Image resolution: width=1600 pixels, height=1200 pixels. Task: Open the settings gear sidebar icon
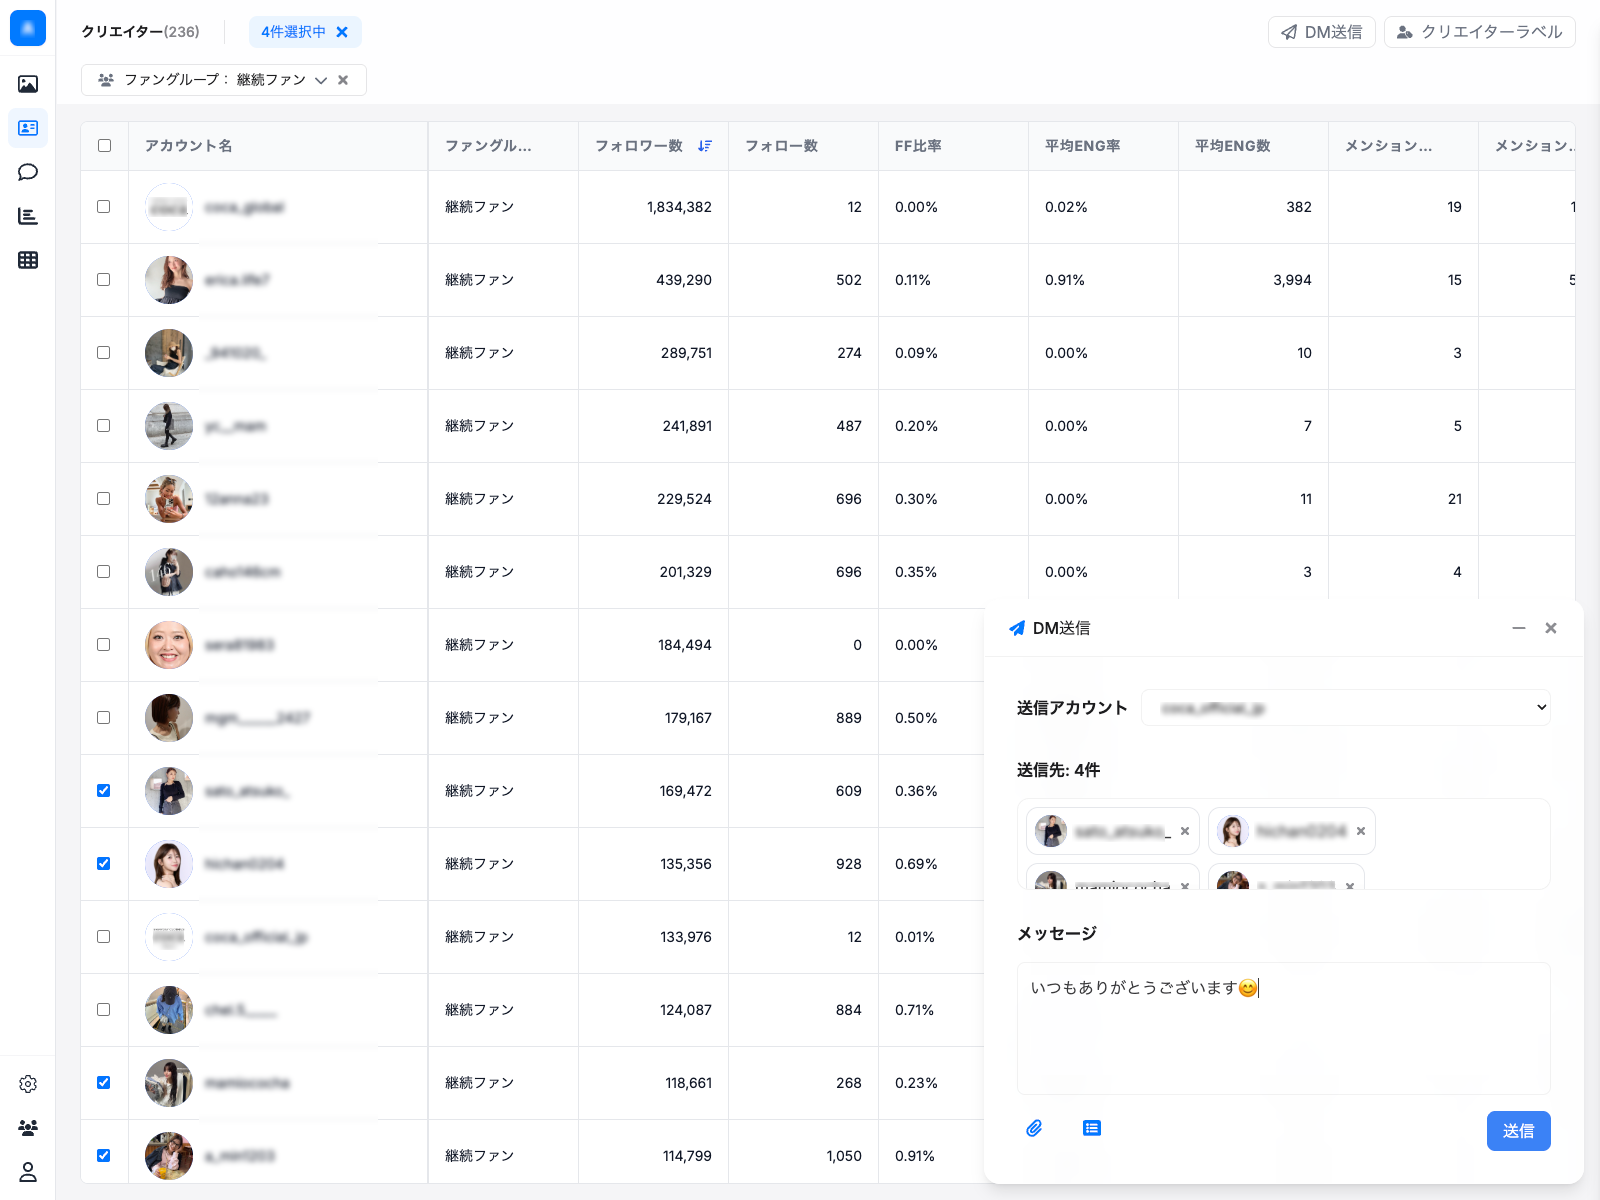pyautogui.click(x=28, y=1084)
